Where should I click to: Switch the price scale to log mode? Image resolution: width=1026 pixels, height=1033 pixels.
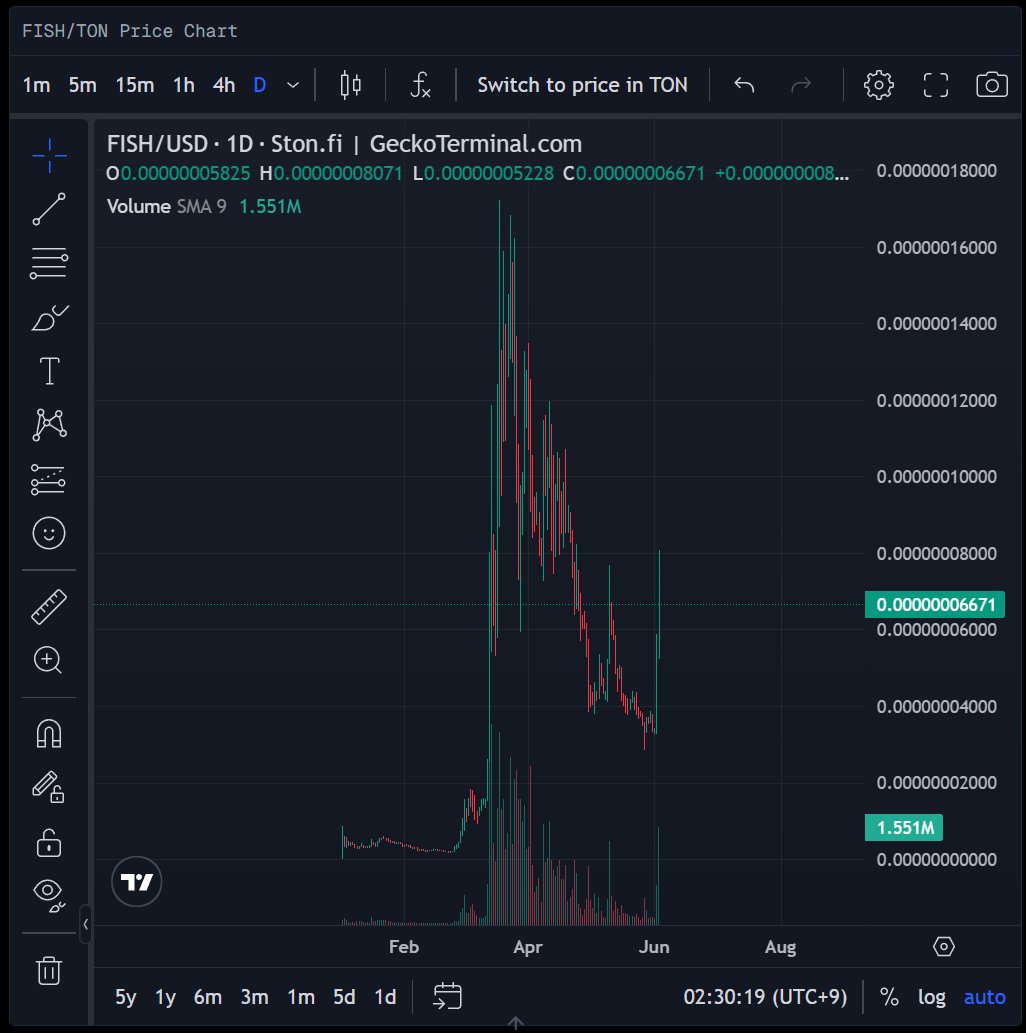[931, 997]
